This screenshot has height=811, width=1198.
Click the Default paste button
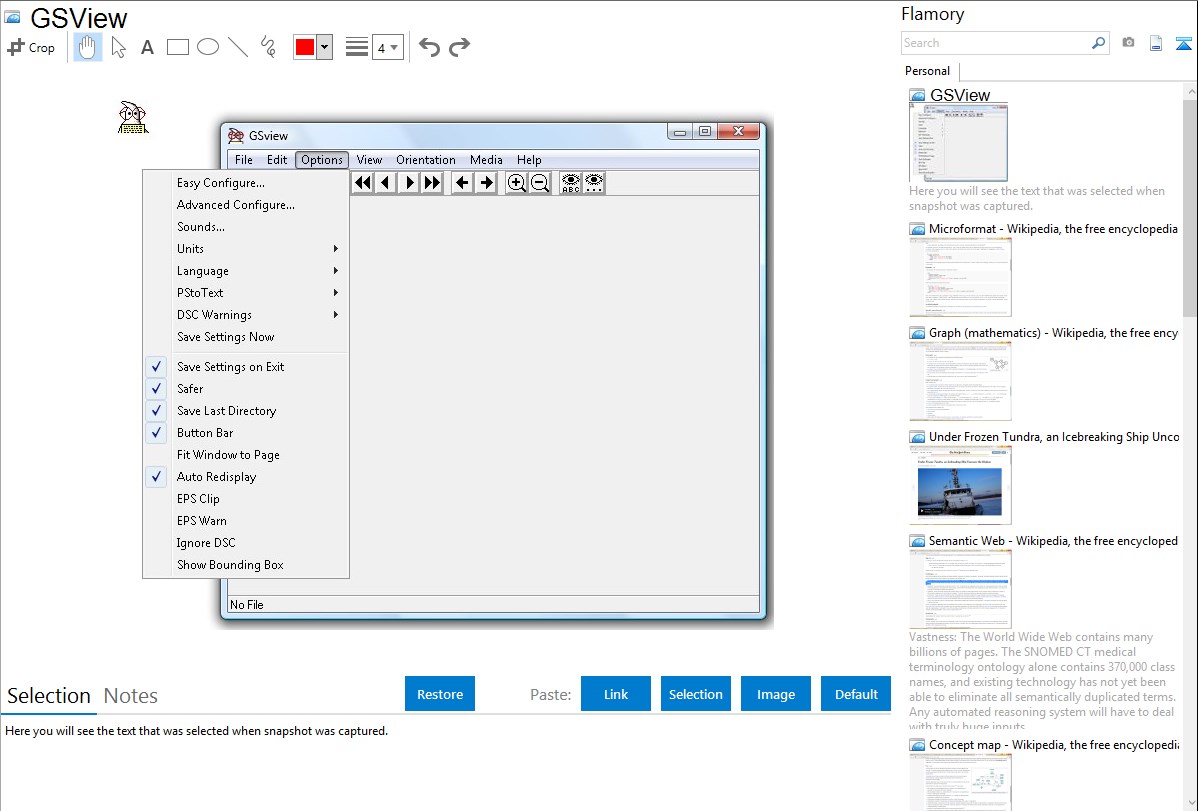[856, 694]
